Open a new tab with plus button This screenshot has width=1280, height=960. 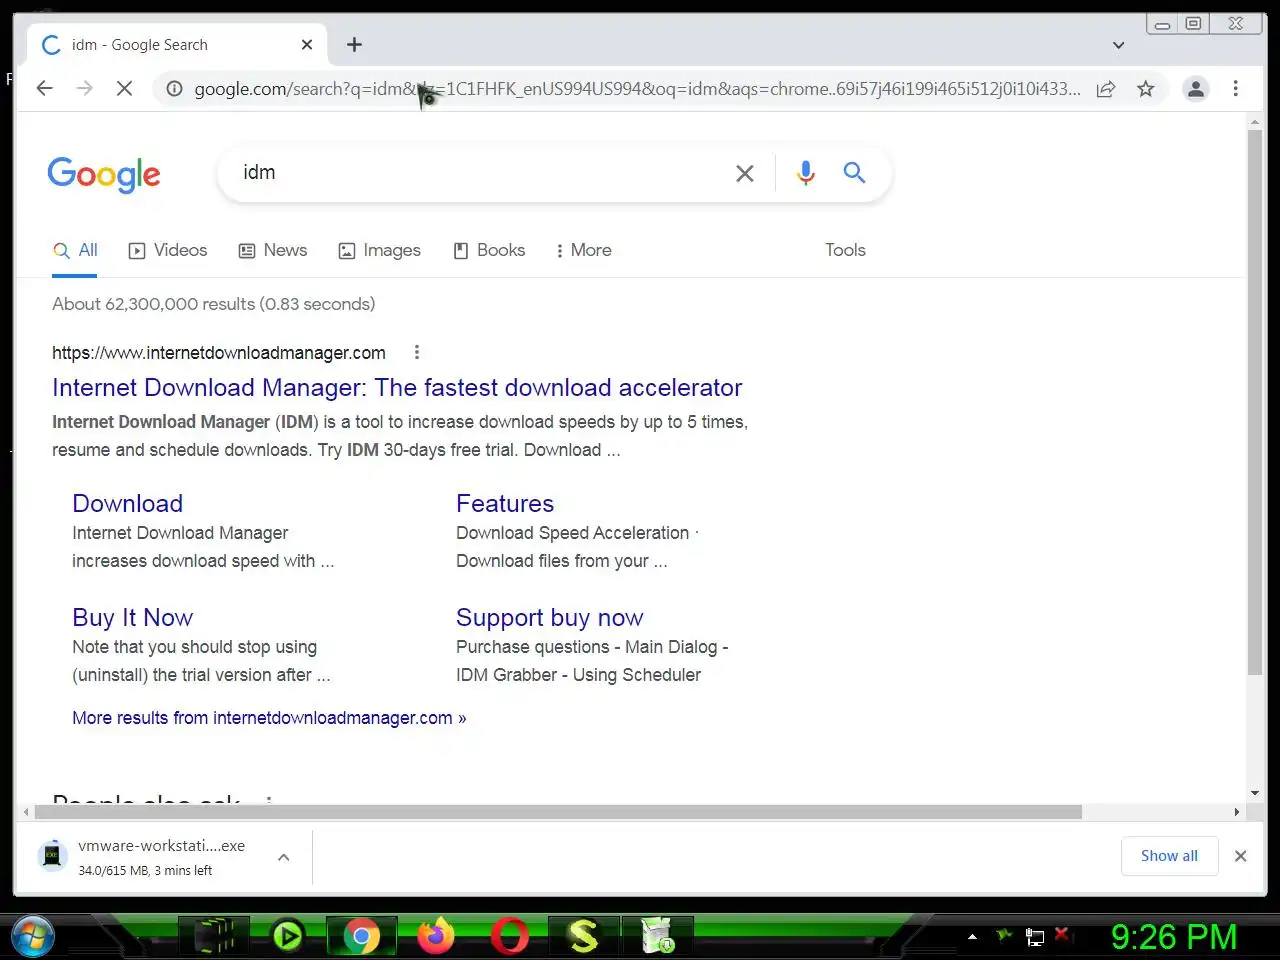coord(354,44)
